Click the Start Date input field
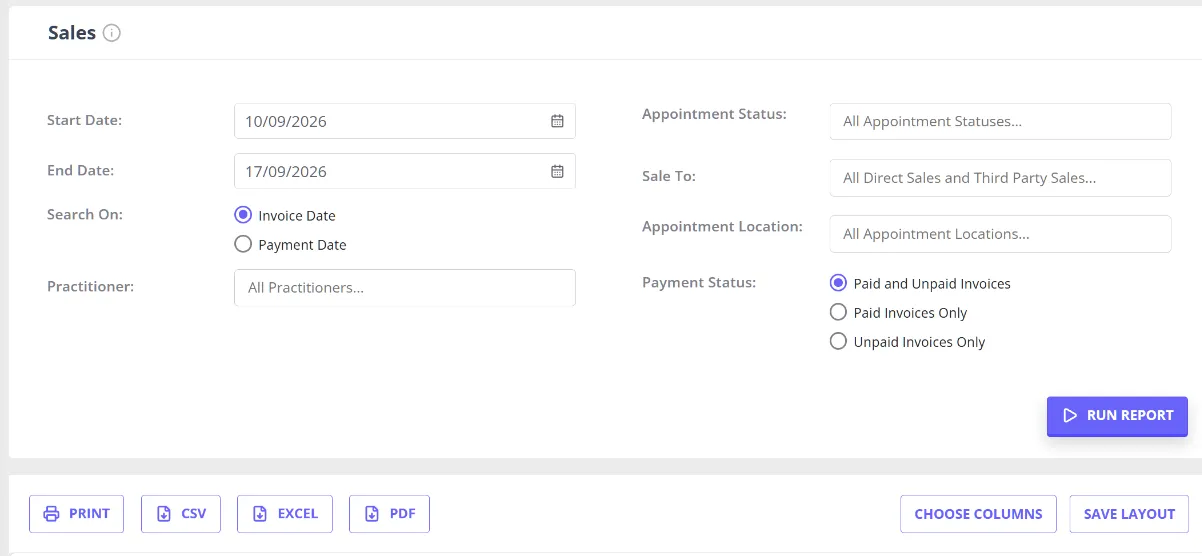 [x=405, y=121]
